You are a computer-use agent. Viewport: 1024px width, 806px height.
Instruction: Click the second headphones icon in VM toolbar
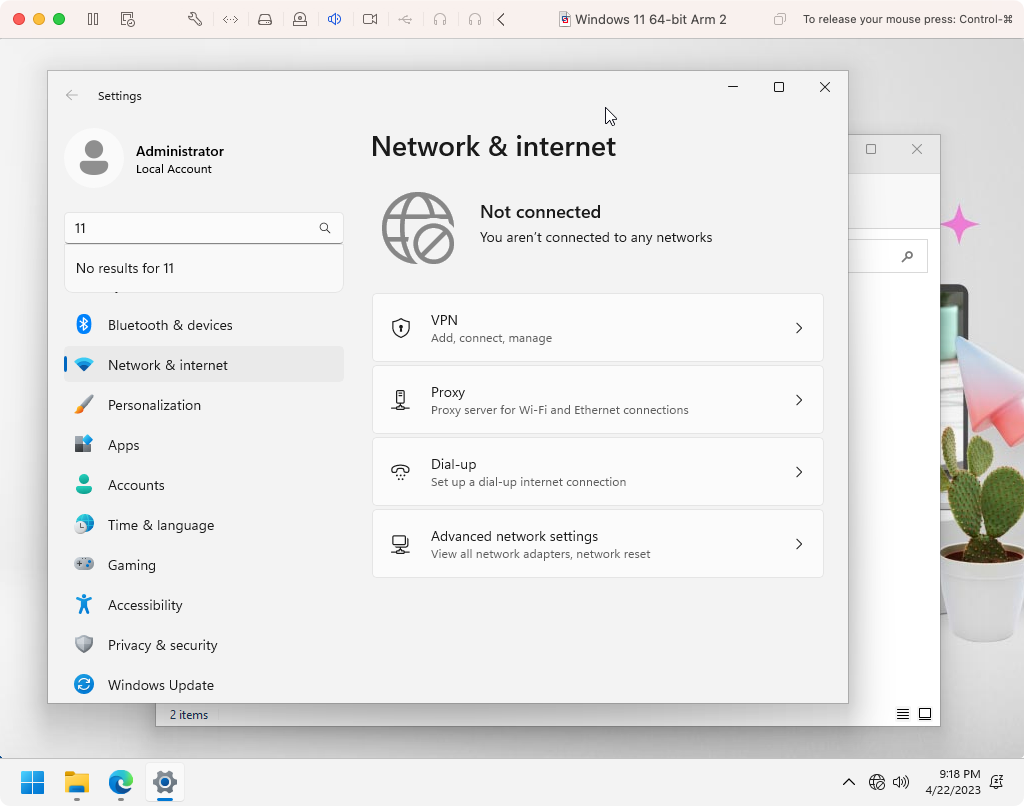pos(475,19)
